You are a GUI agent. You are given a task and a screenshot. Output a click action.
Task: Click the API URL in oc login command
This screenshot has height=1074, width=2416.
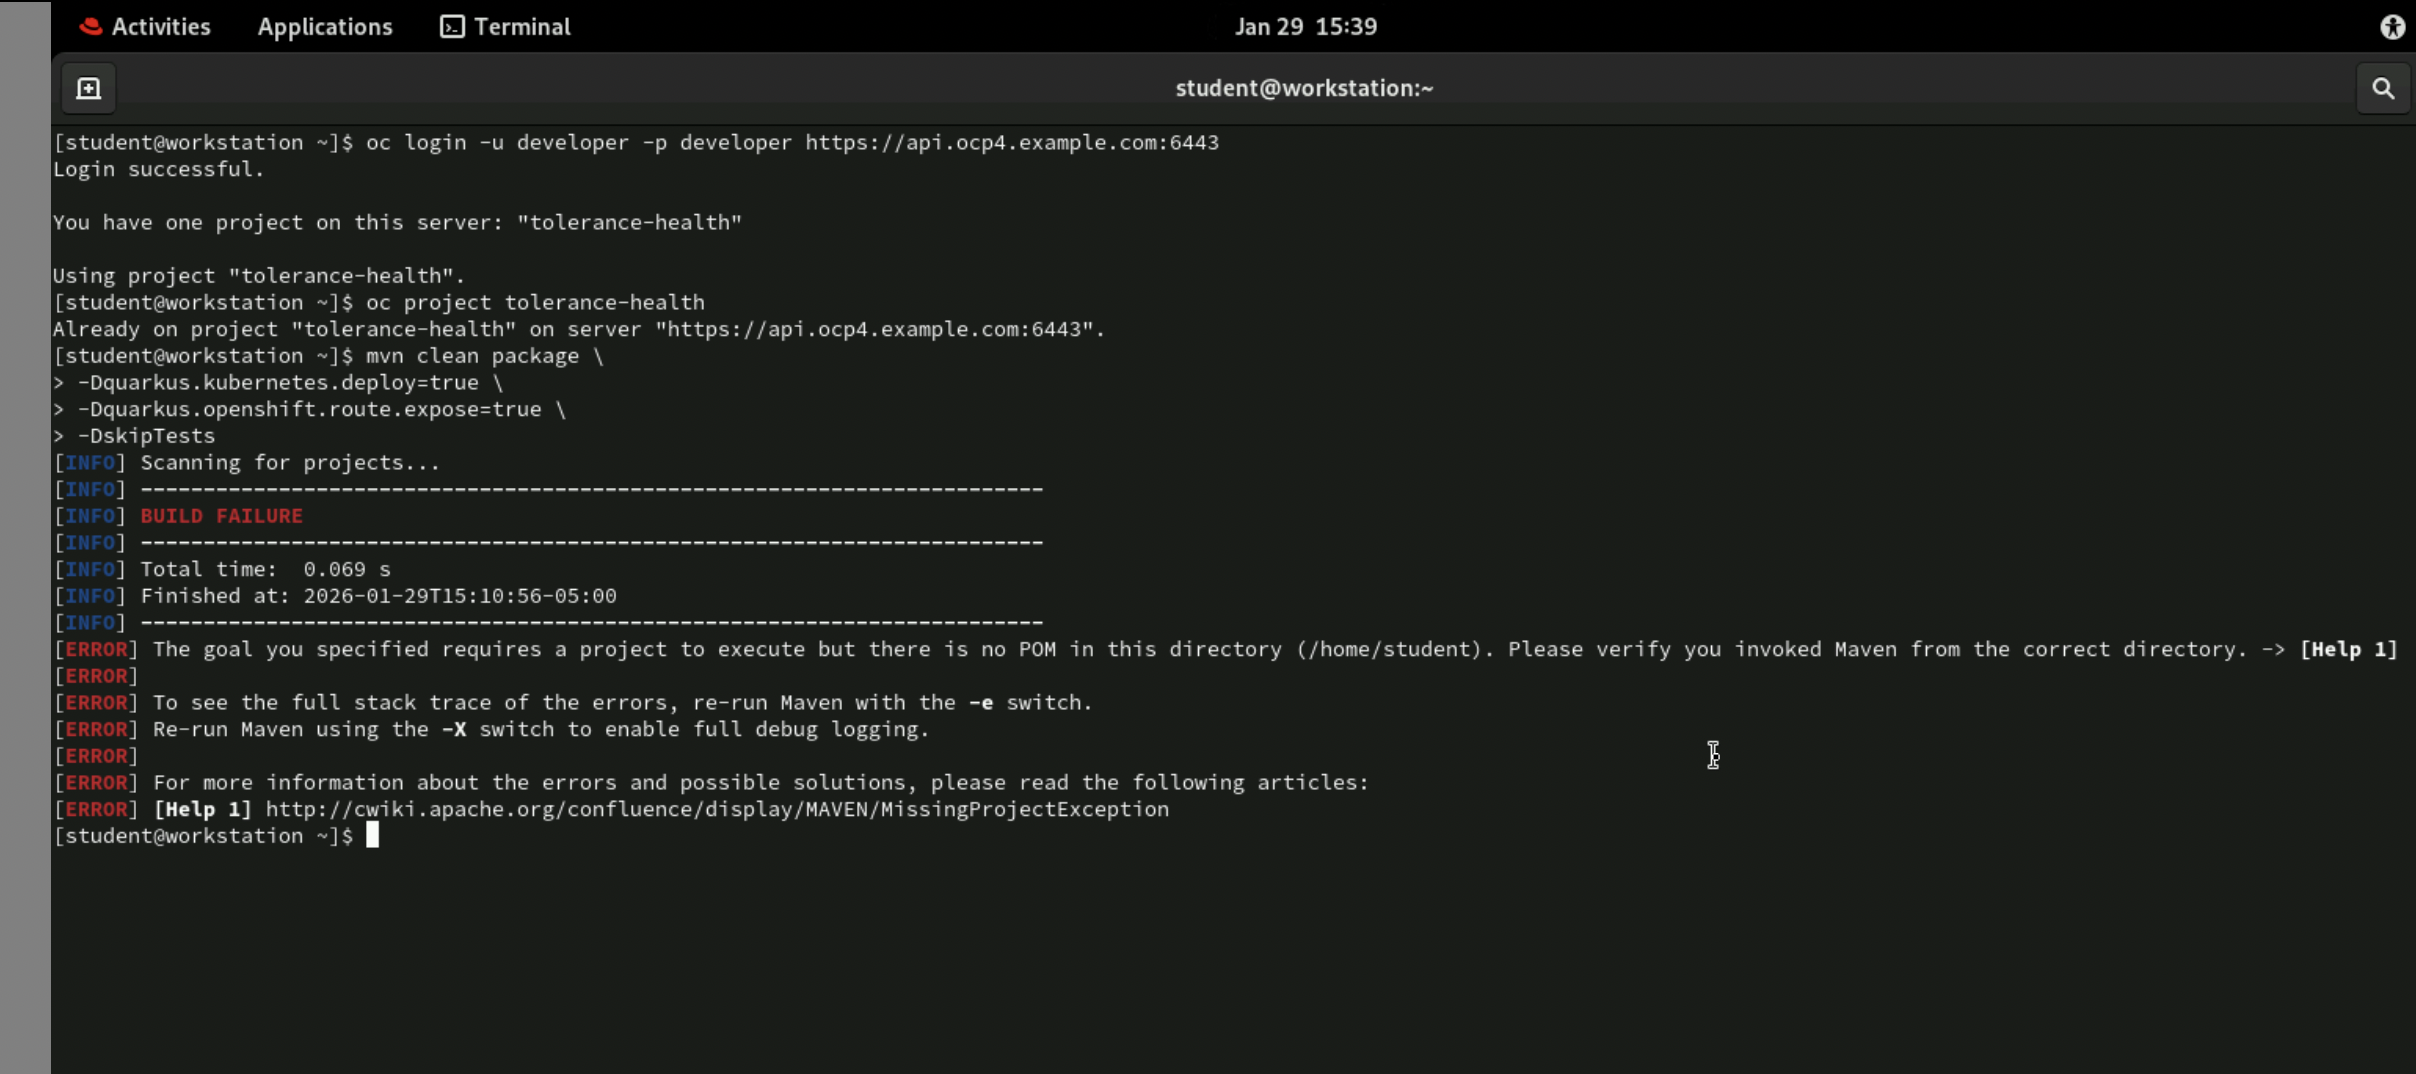1011,143
